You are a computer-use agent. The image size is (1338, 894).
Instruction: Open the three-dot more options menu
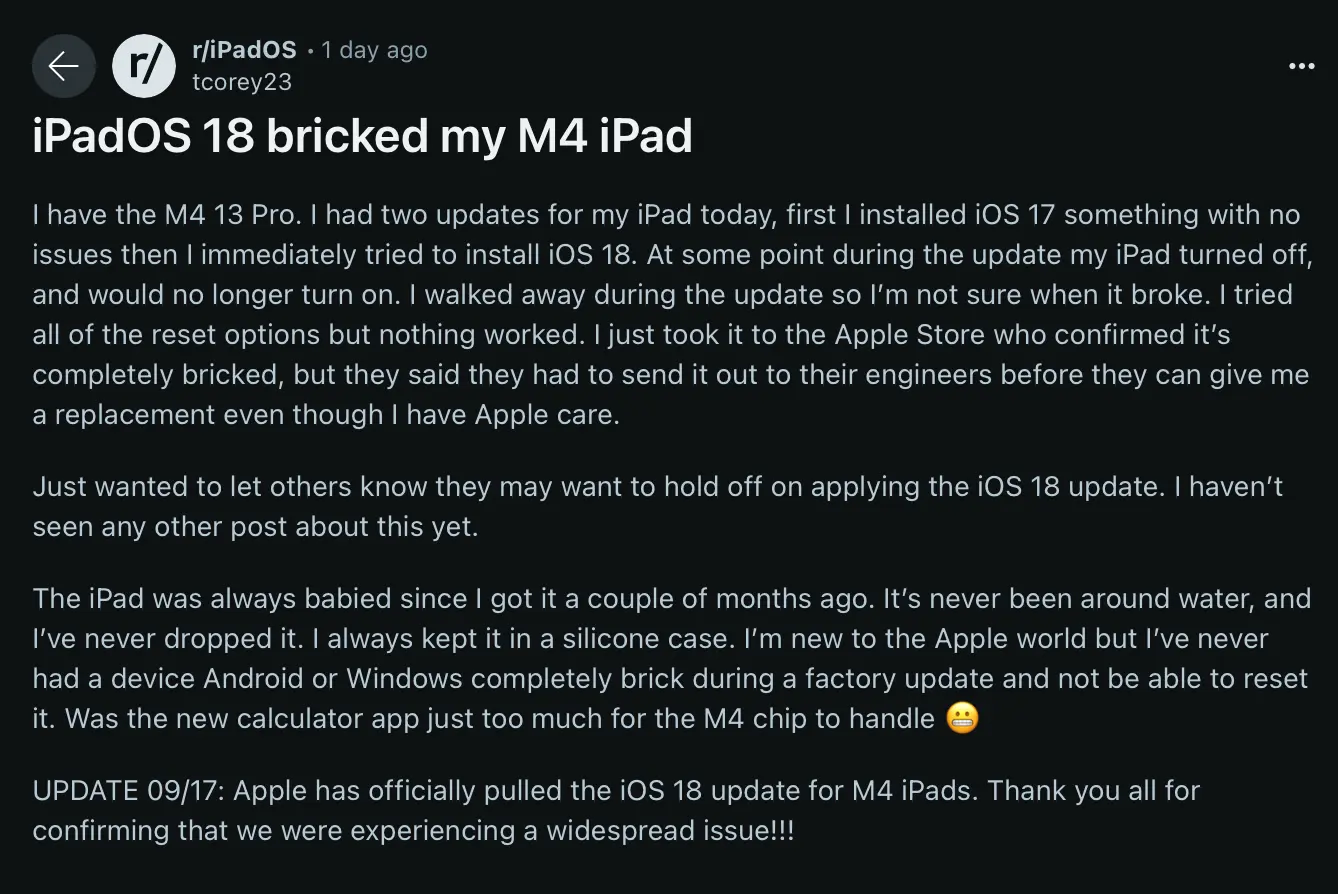pyautogui.click(x=1301, y=66)
